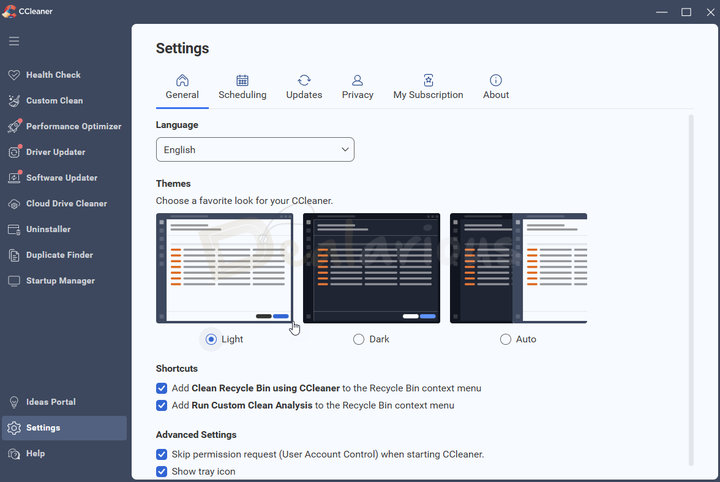Open the Privacy tab label

tap(358, 95)
